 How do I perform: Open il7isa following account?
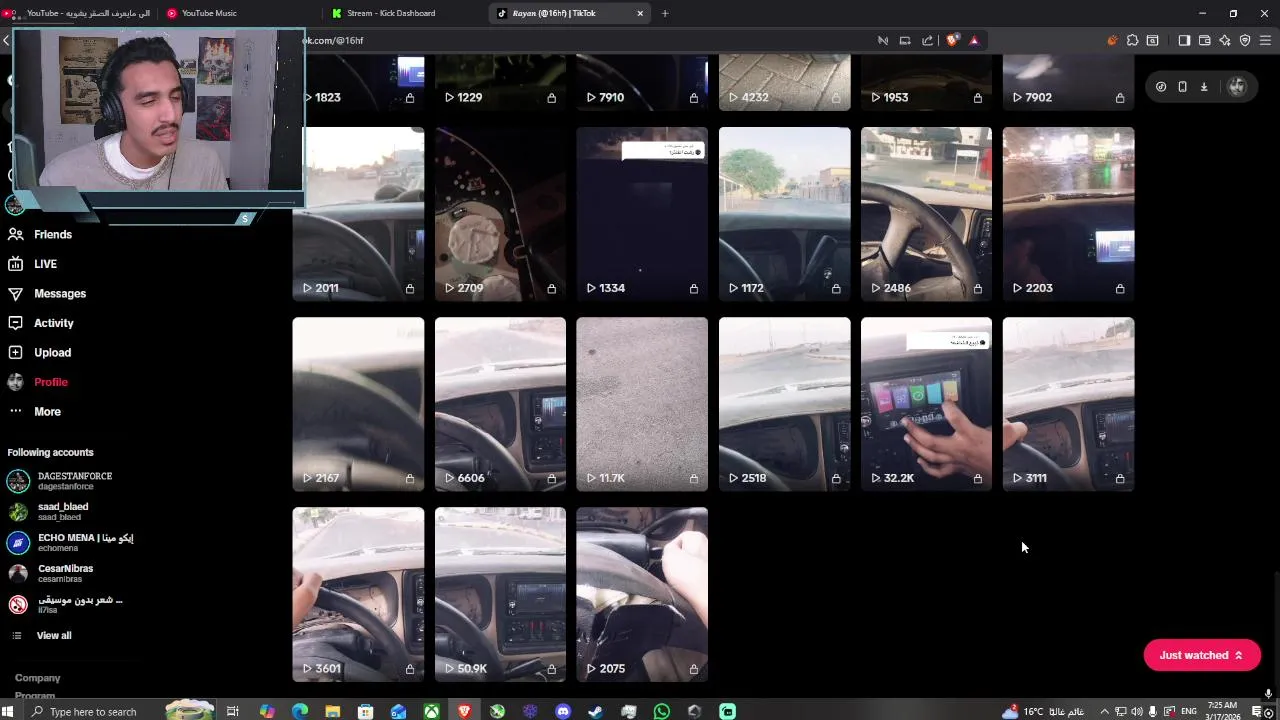click(65, 604)
